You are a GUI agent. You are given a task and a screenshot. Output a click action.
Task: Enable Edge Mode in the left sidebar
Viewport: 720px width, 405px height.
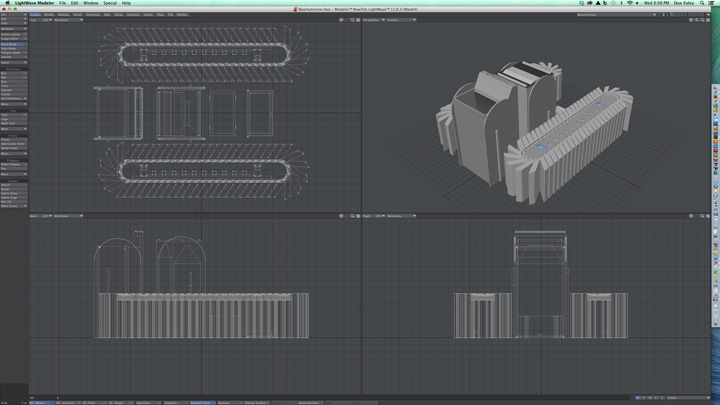(13, 50)
